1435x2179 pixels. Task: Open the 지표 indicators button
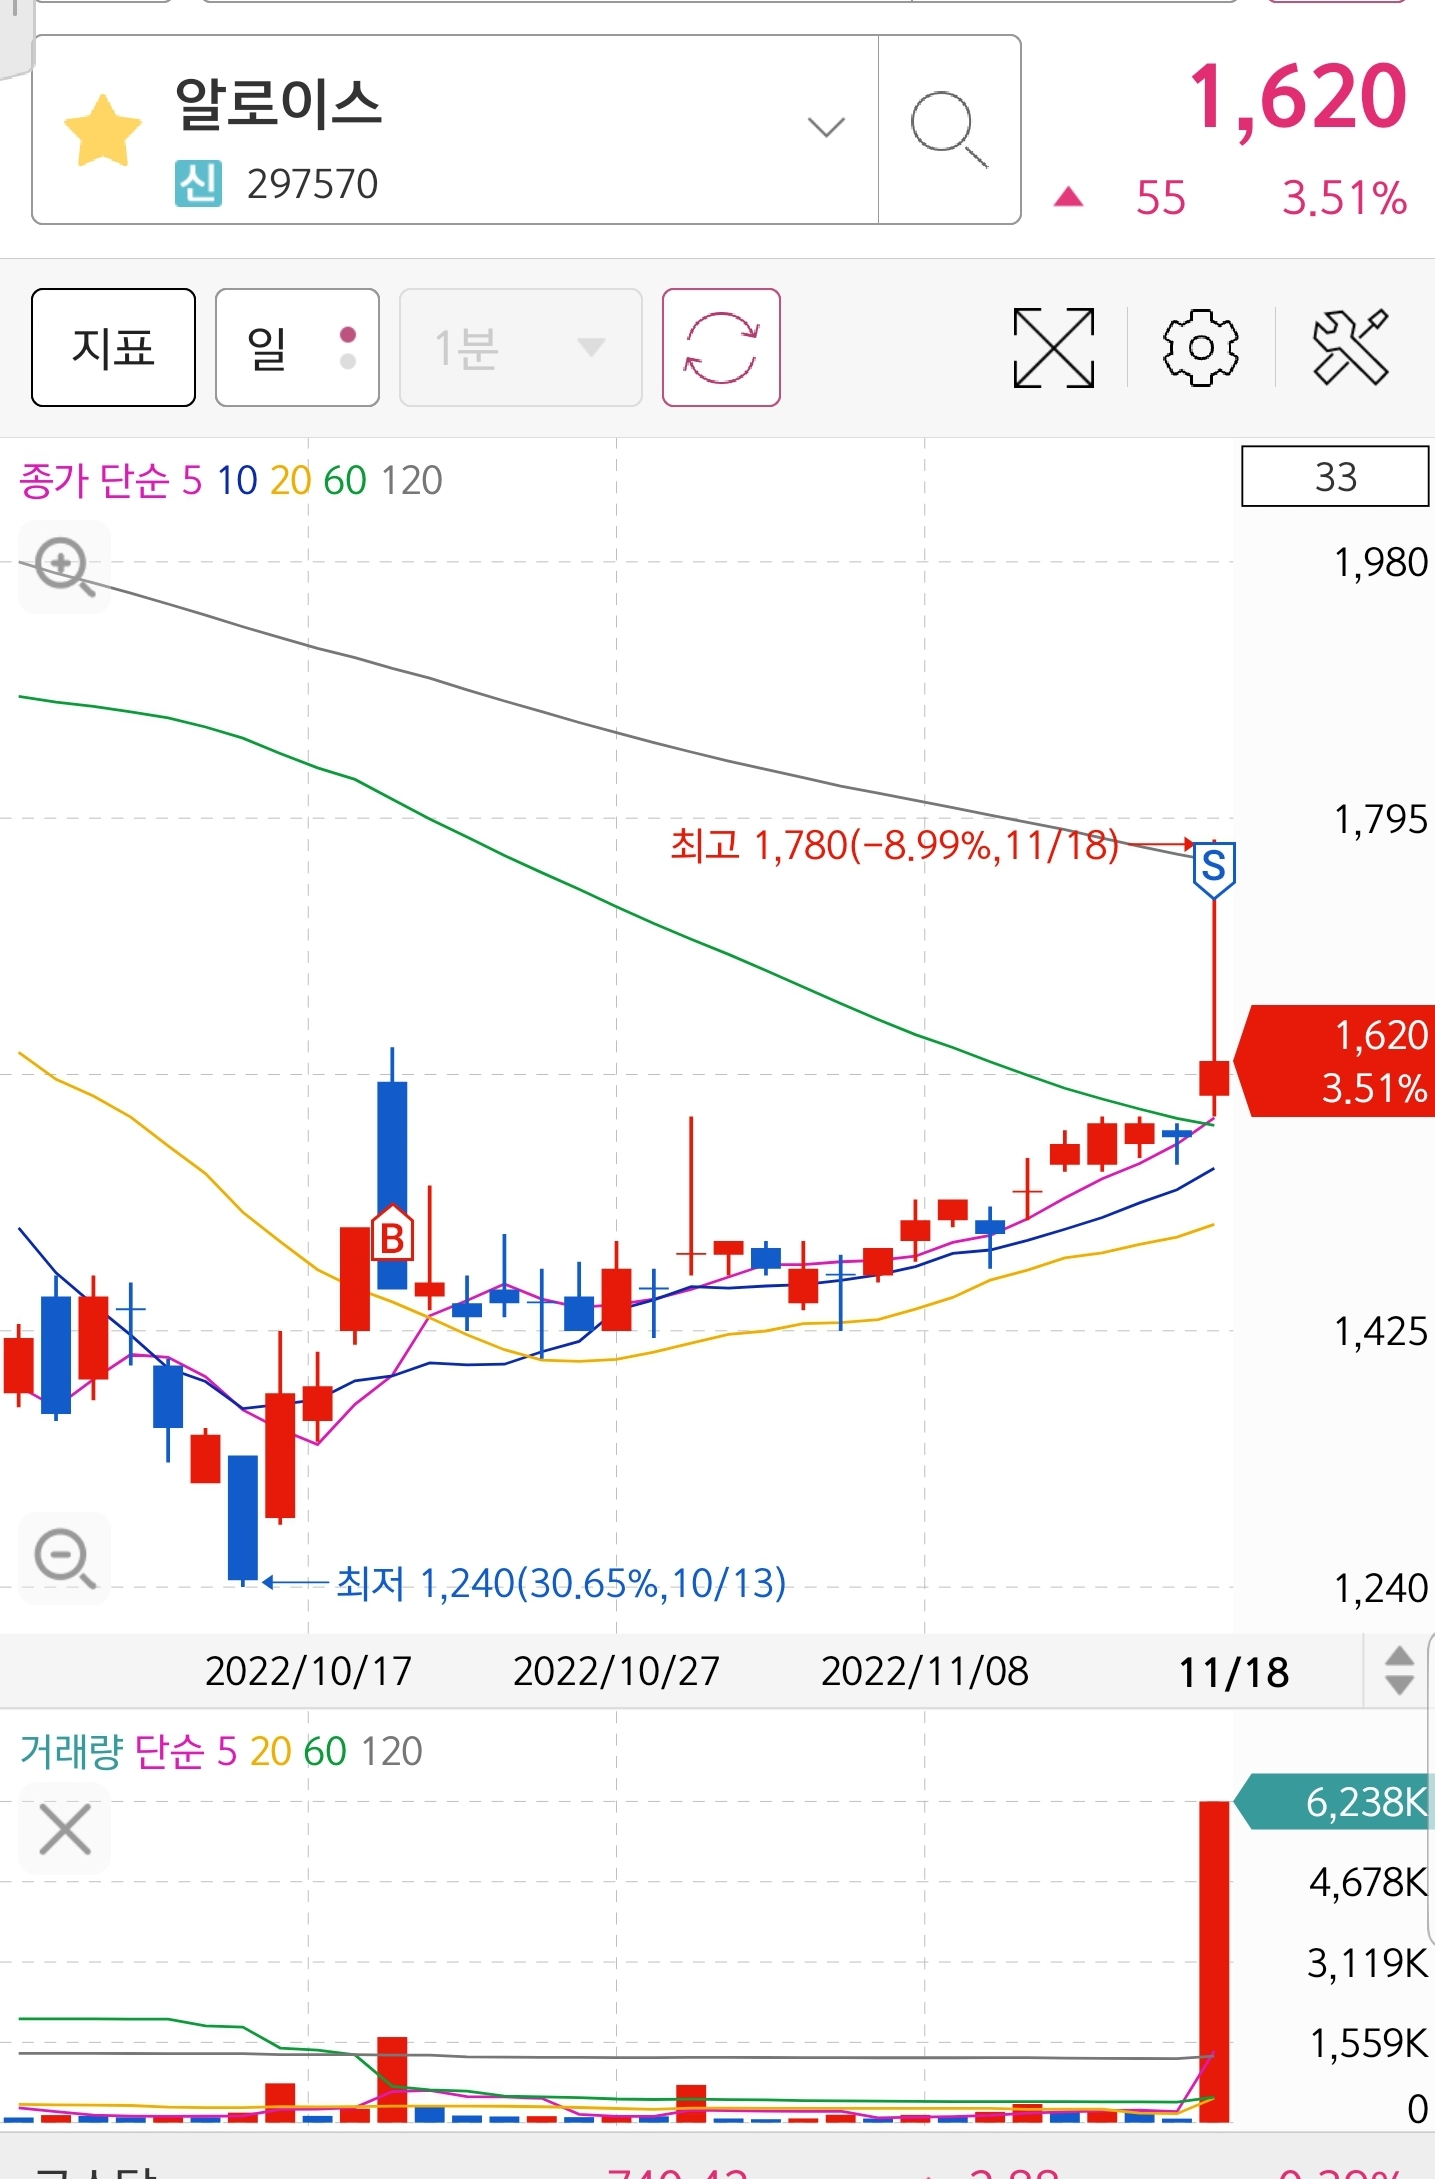(113, 347)
